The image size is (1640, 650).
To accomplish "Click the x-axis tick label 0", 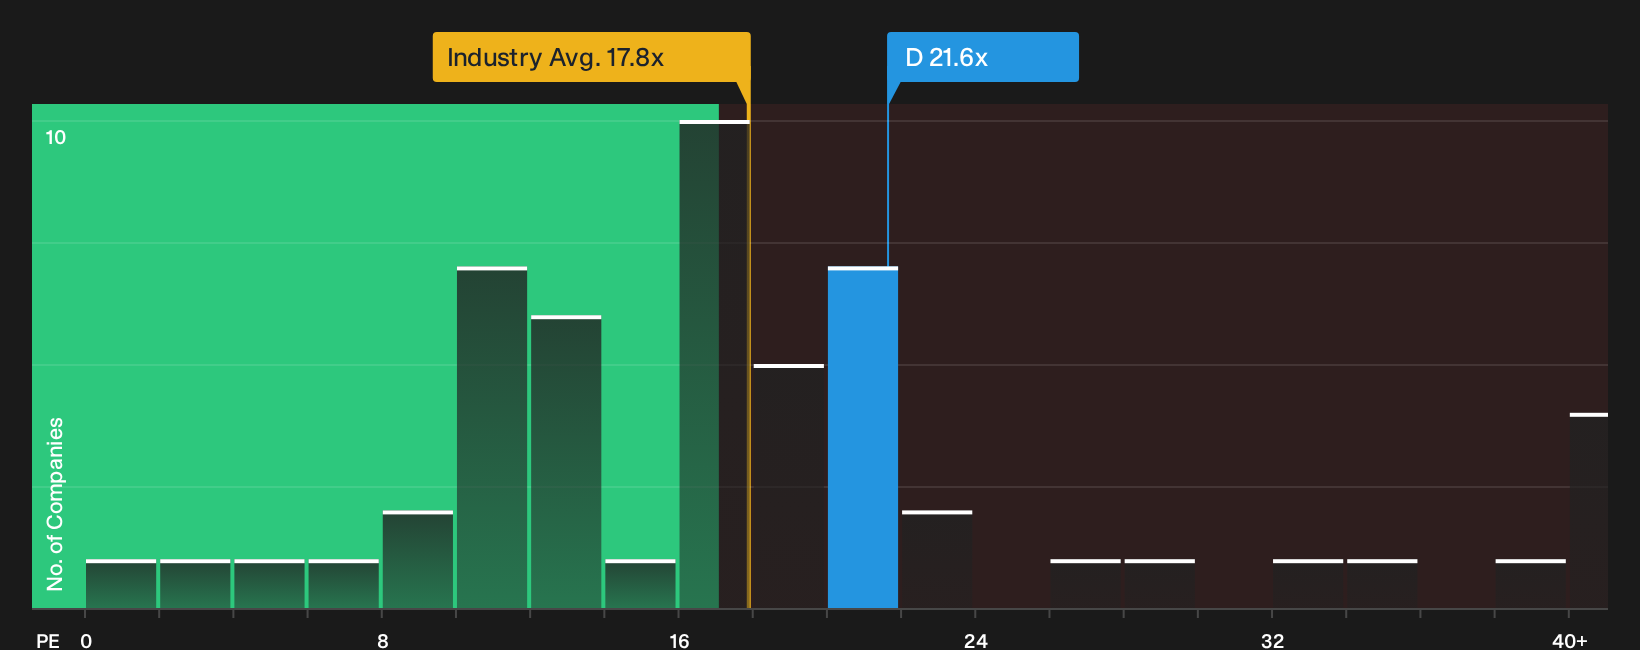I will tap(86, 641).
